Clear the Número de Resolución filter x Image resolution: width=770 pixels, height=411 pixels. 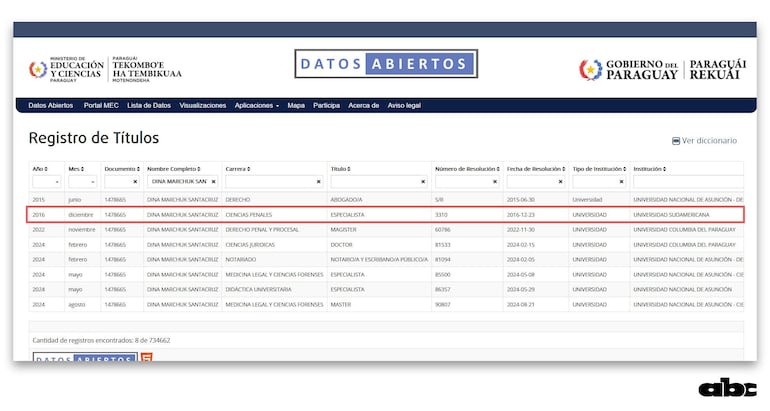tap(495, 182)
